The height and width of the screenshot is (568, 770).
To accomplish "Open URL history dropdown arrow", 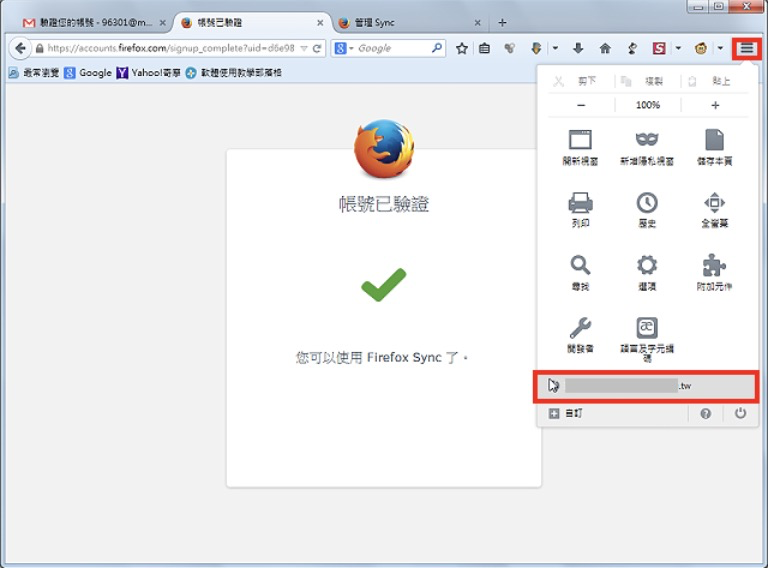I will [304, 48].
